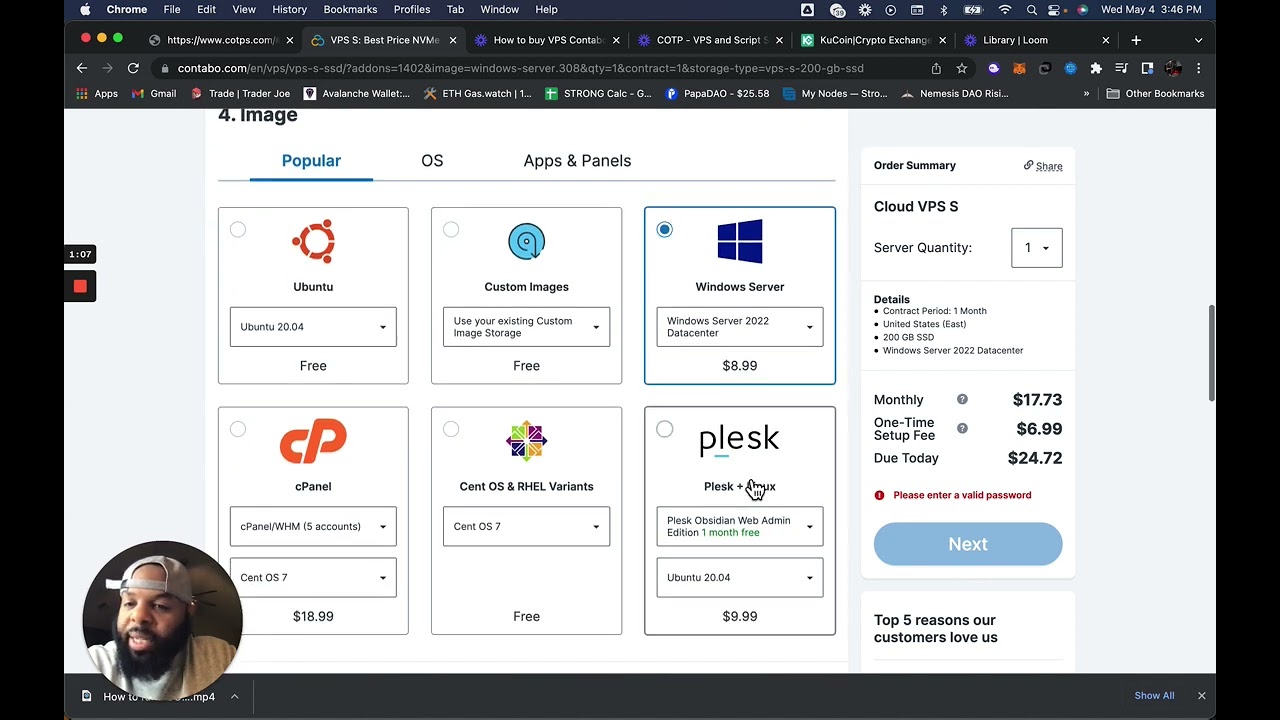This screenshot has height=720, width=1280.
Task: Open the Trade | Trader Joe bookmark
Action: 239,93
